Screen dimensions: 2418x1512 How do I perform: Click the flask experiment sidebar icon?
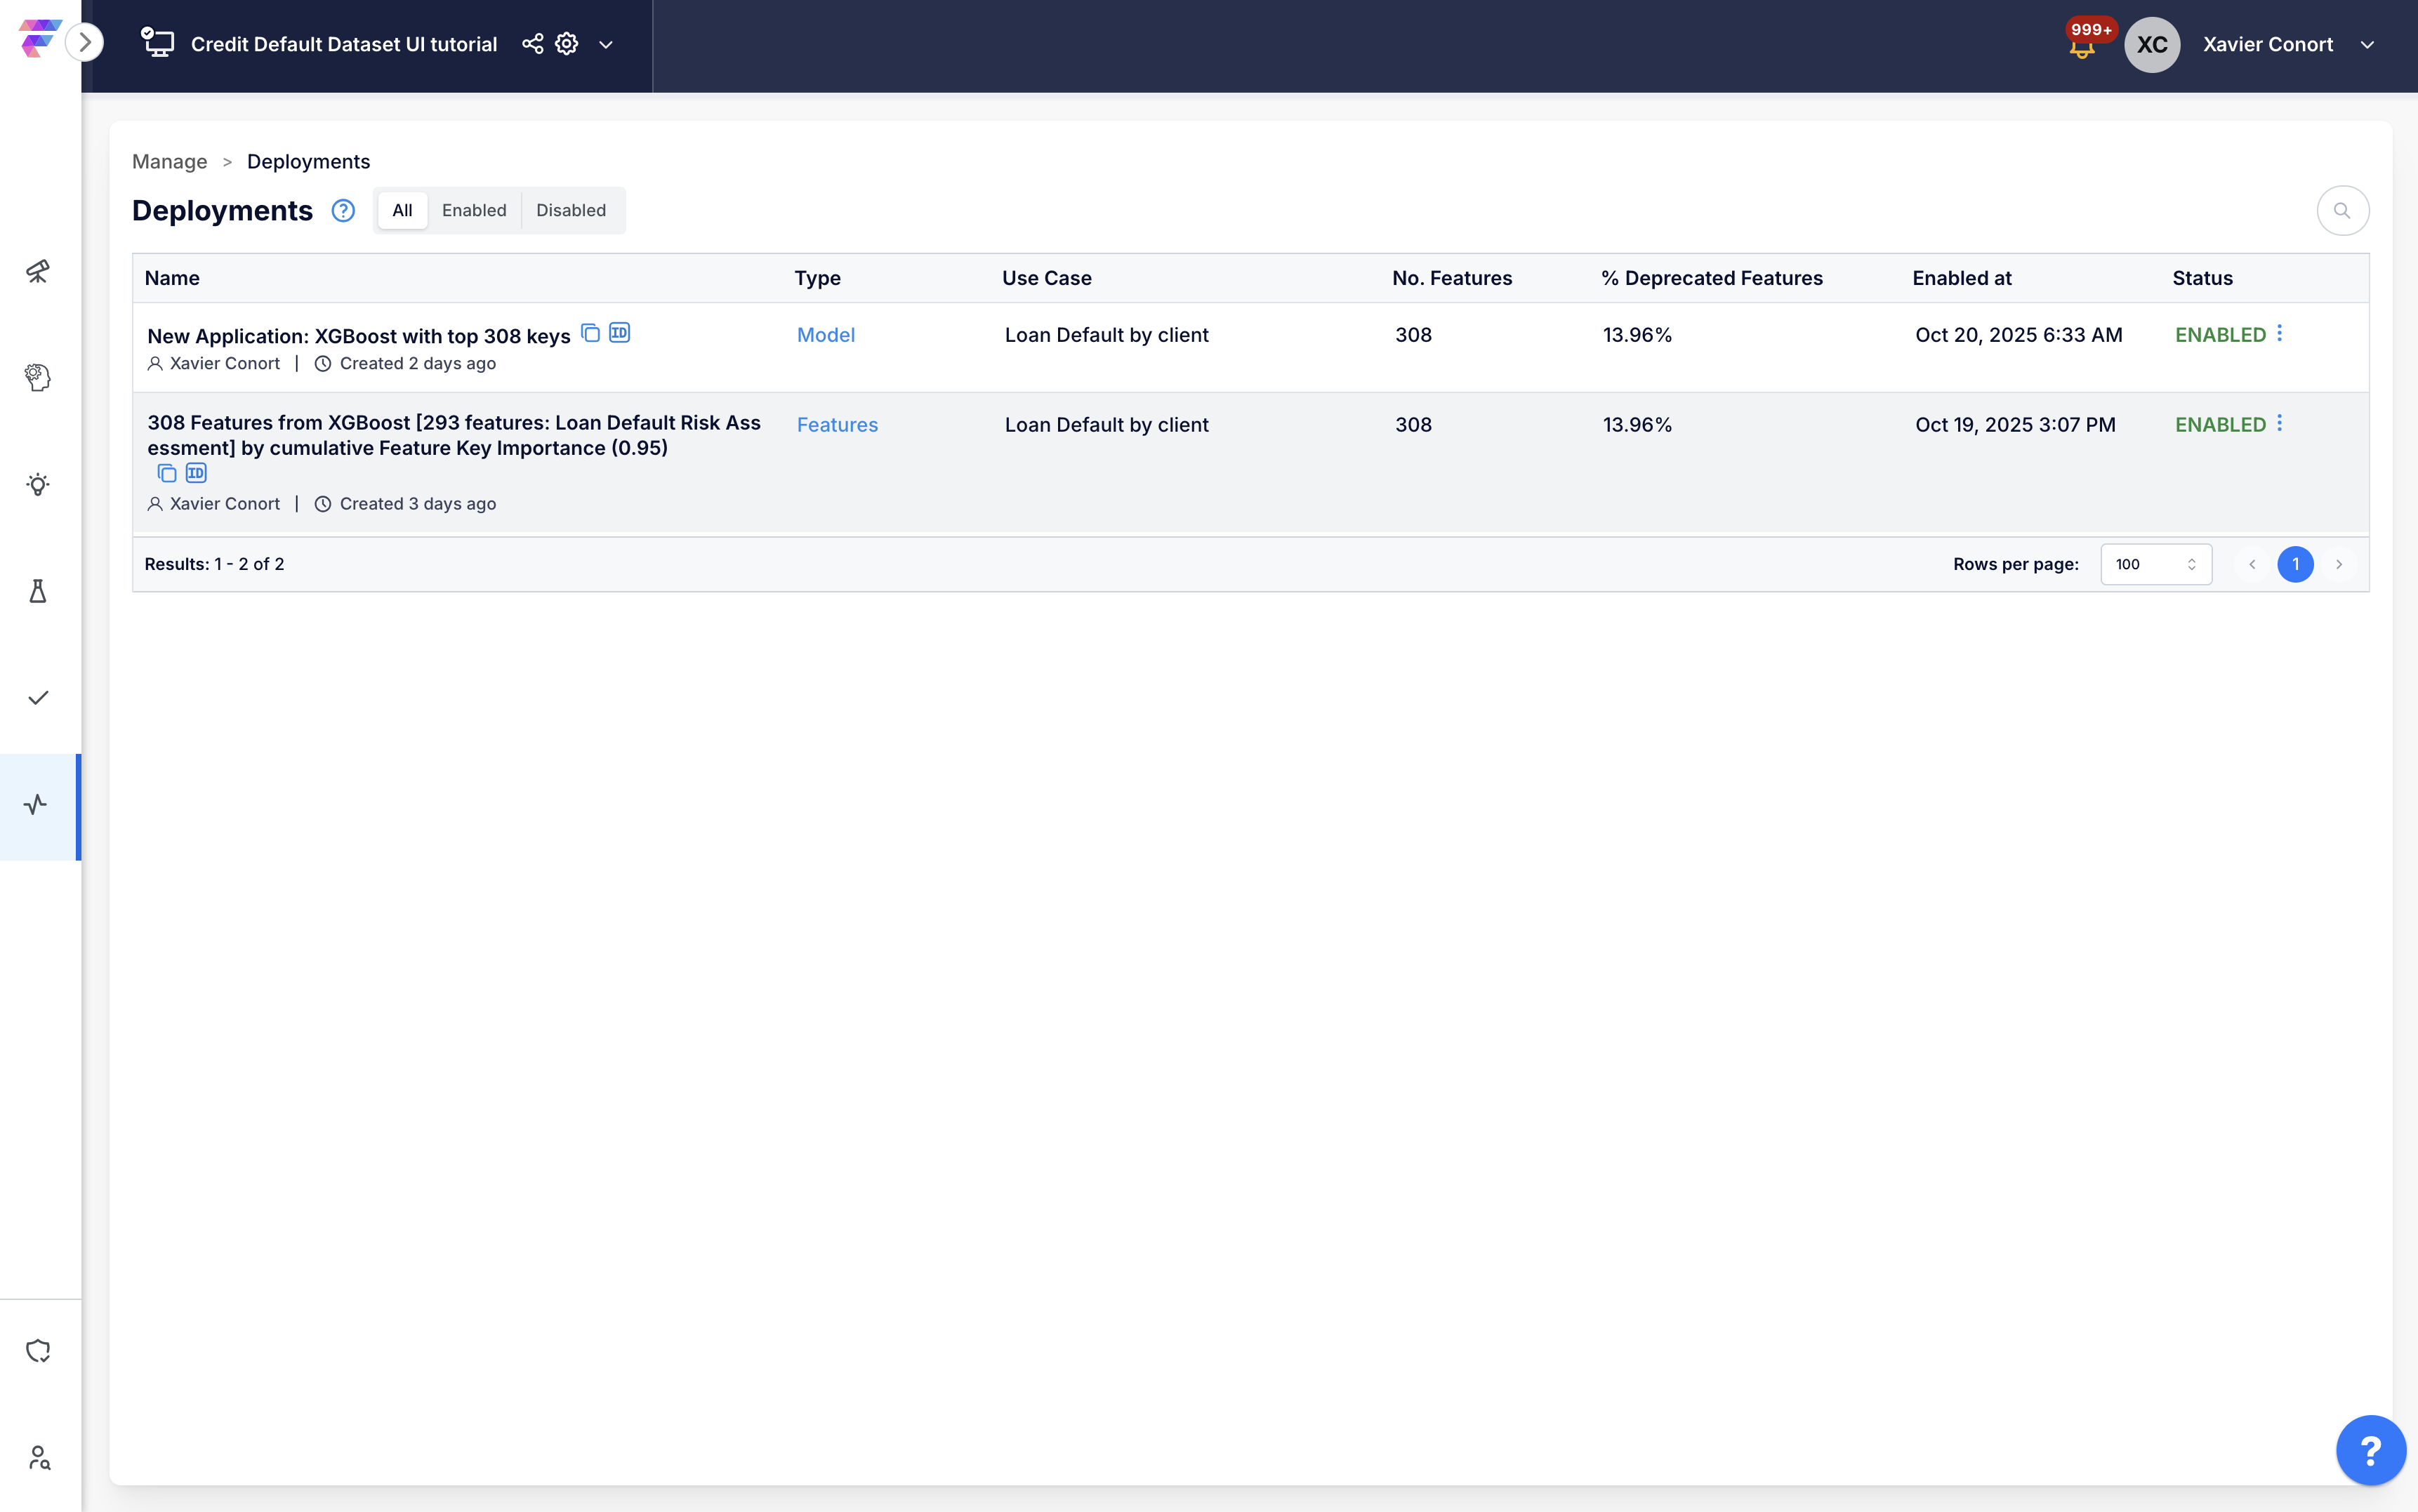[38, 591]
